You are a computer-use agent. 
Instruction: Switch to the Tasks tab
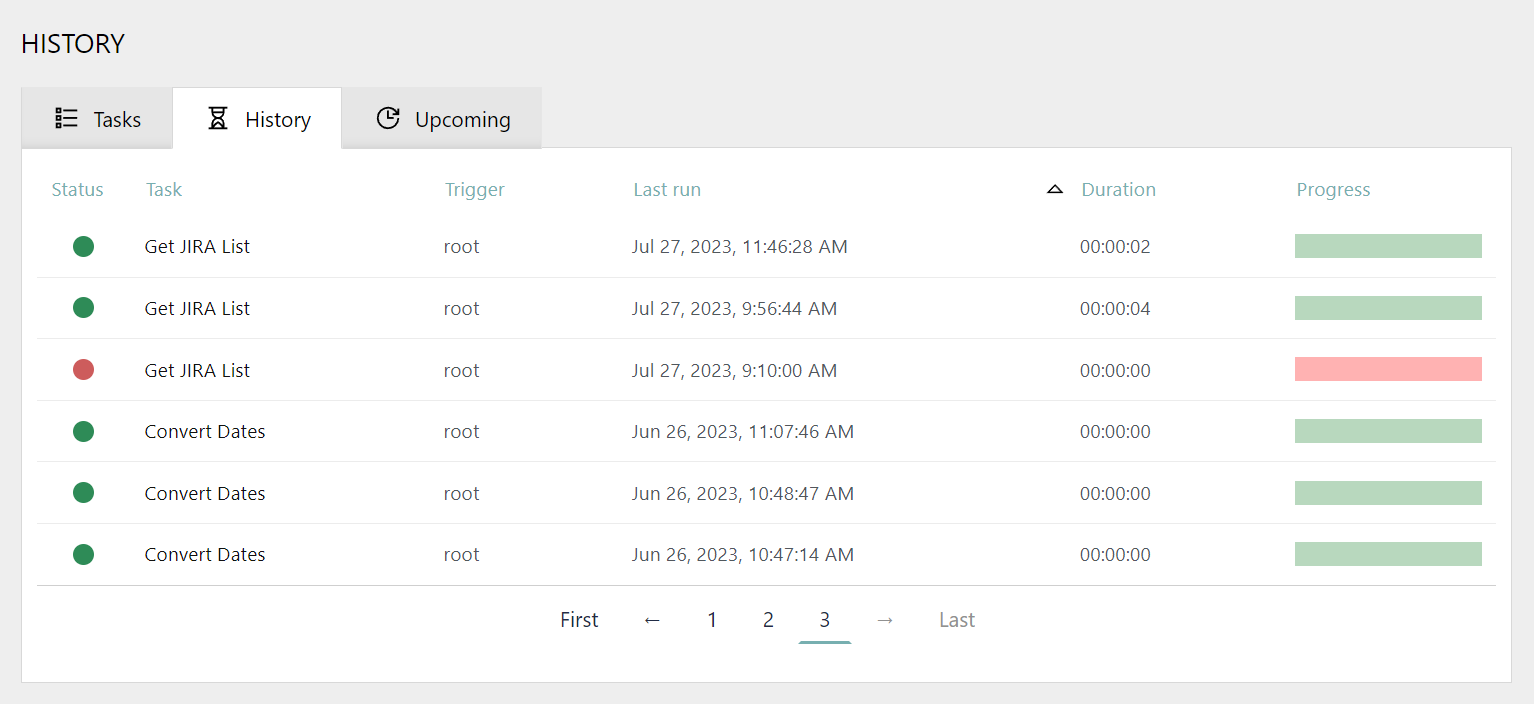(x=98, y=119)
